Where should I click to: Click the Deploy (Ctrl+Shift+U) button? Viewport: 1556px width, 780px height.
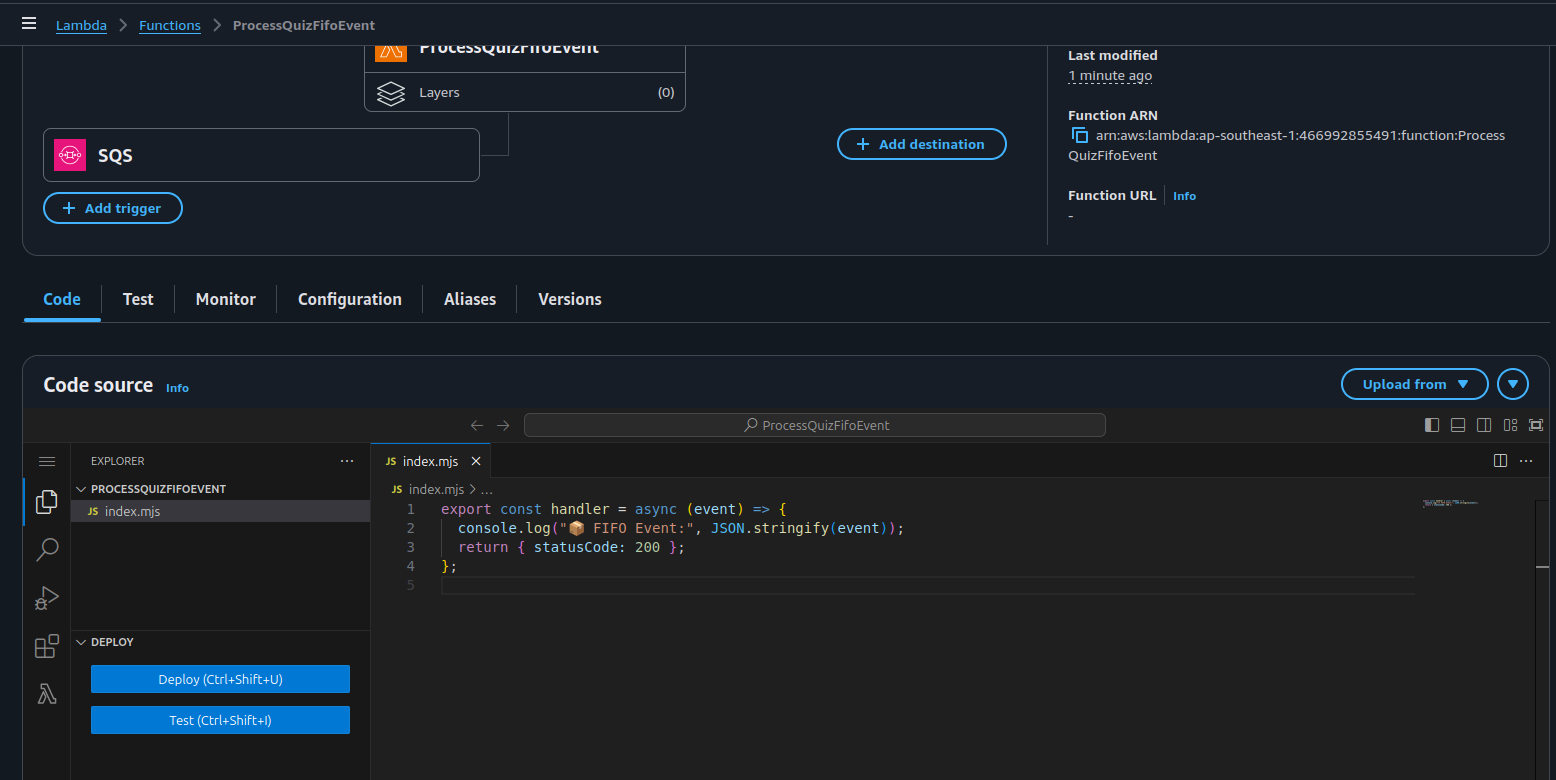click(x=220, y=679)
